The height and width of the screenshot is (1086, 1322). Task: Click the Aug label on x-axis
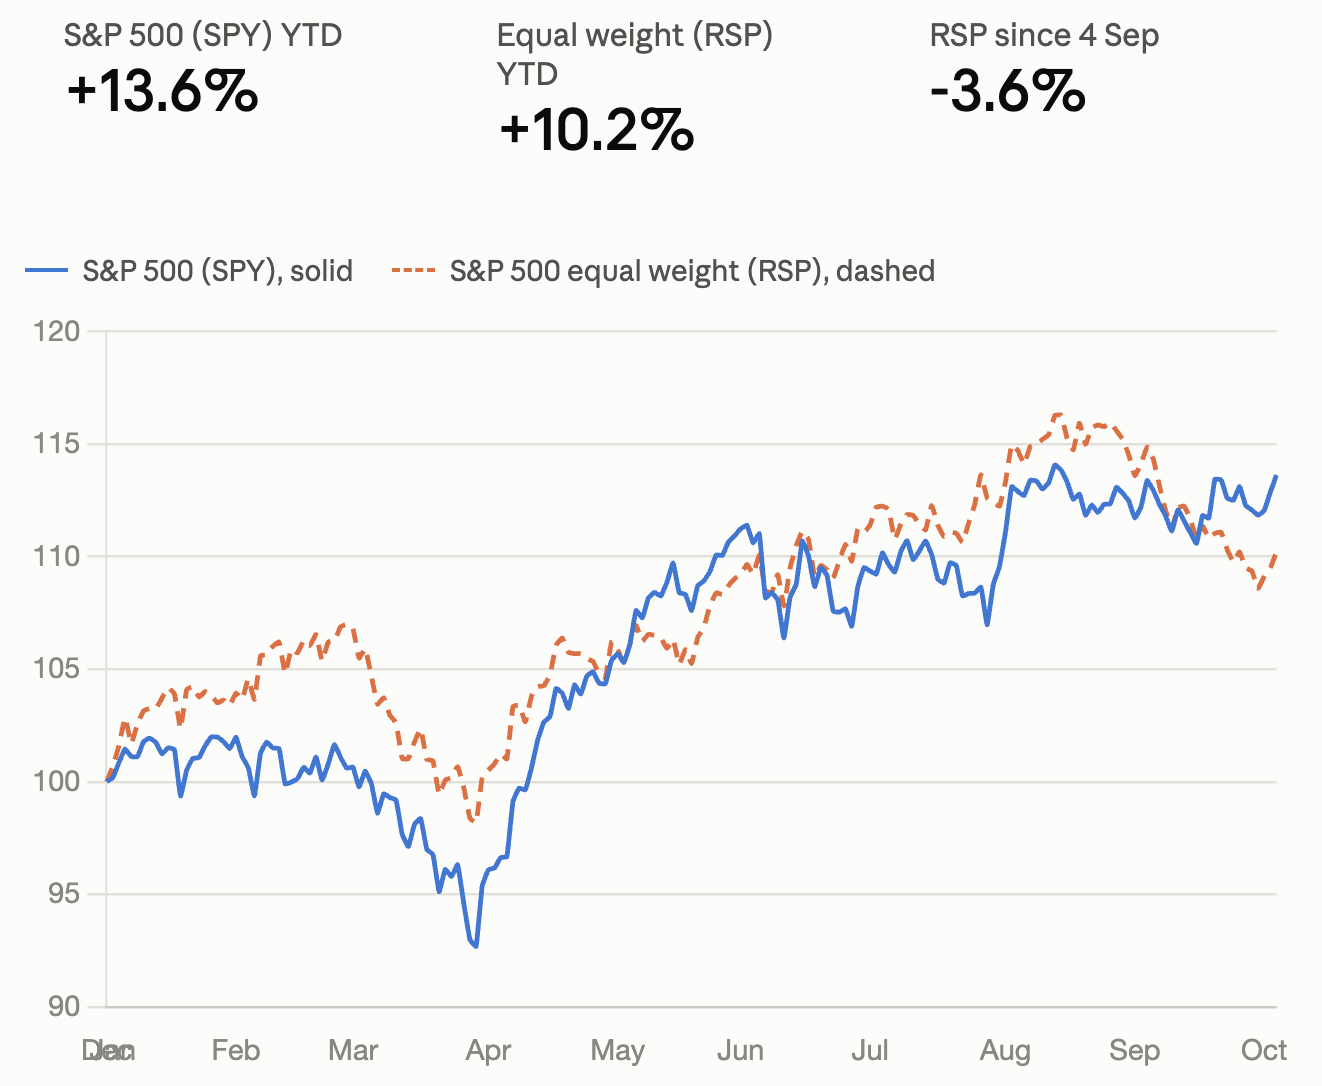pyautogui.click(x=1005, y=1050)
